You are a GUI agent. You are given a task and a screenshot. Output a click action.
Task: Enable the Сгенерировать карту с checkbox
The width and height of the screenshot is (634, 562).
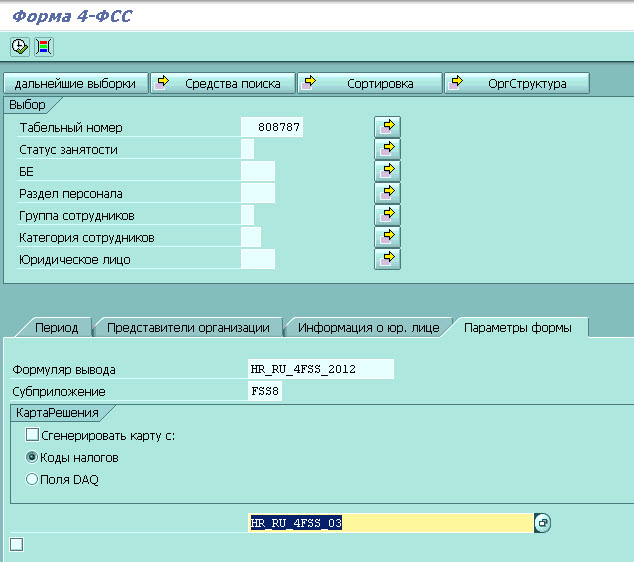(x=32, y=435)
